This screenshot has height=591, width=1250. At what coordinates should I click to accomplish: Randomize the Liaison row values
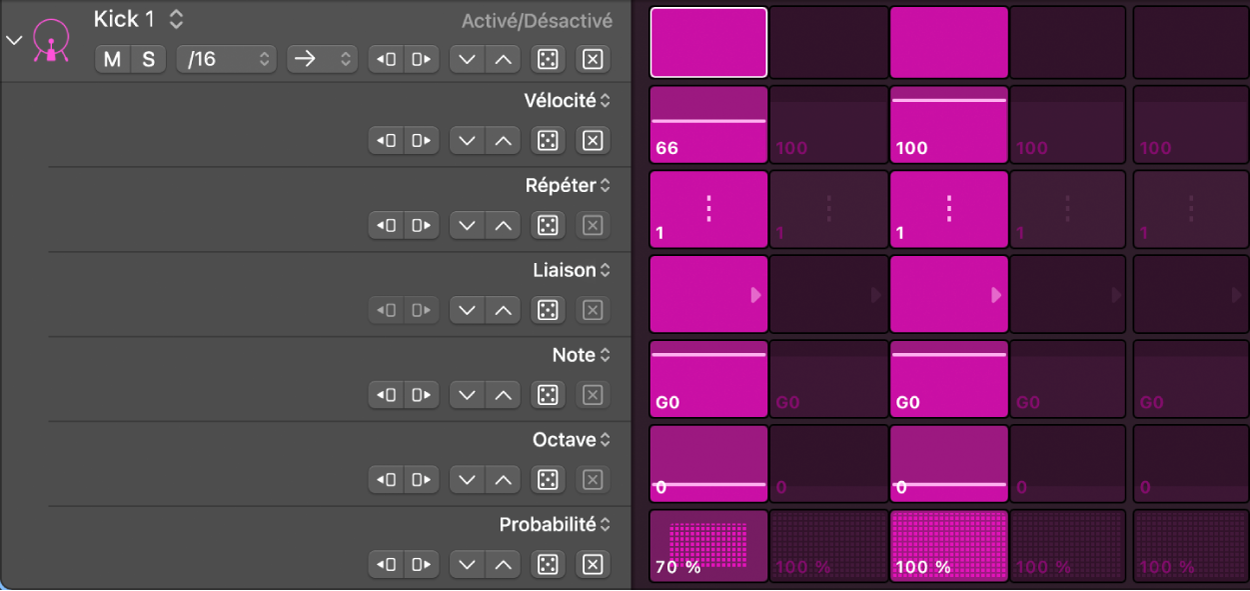(547, 311)
